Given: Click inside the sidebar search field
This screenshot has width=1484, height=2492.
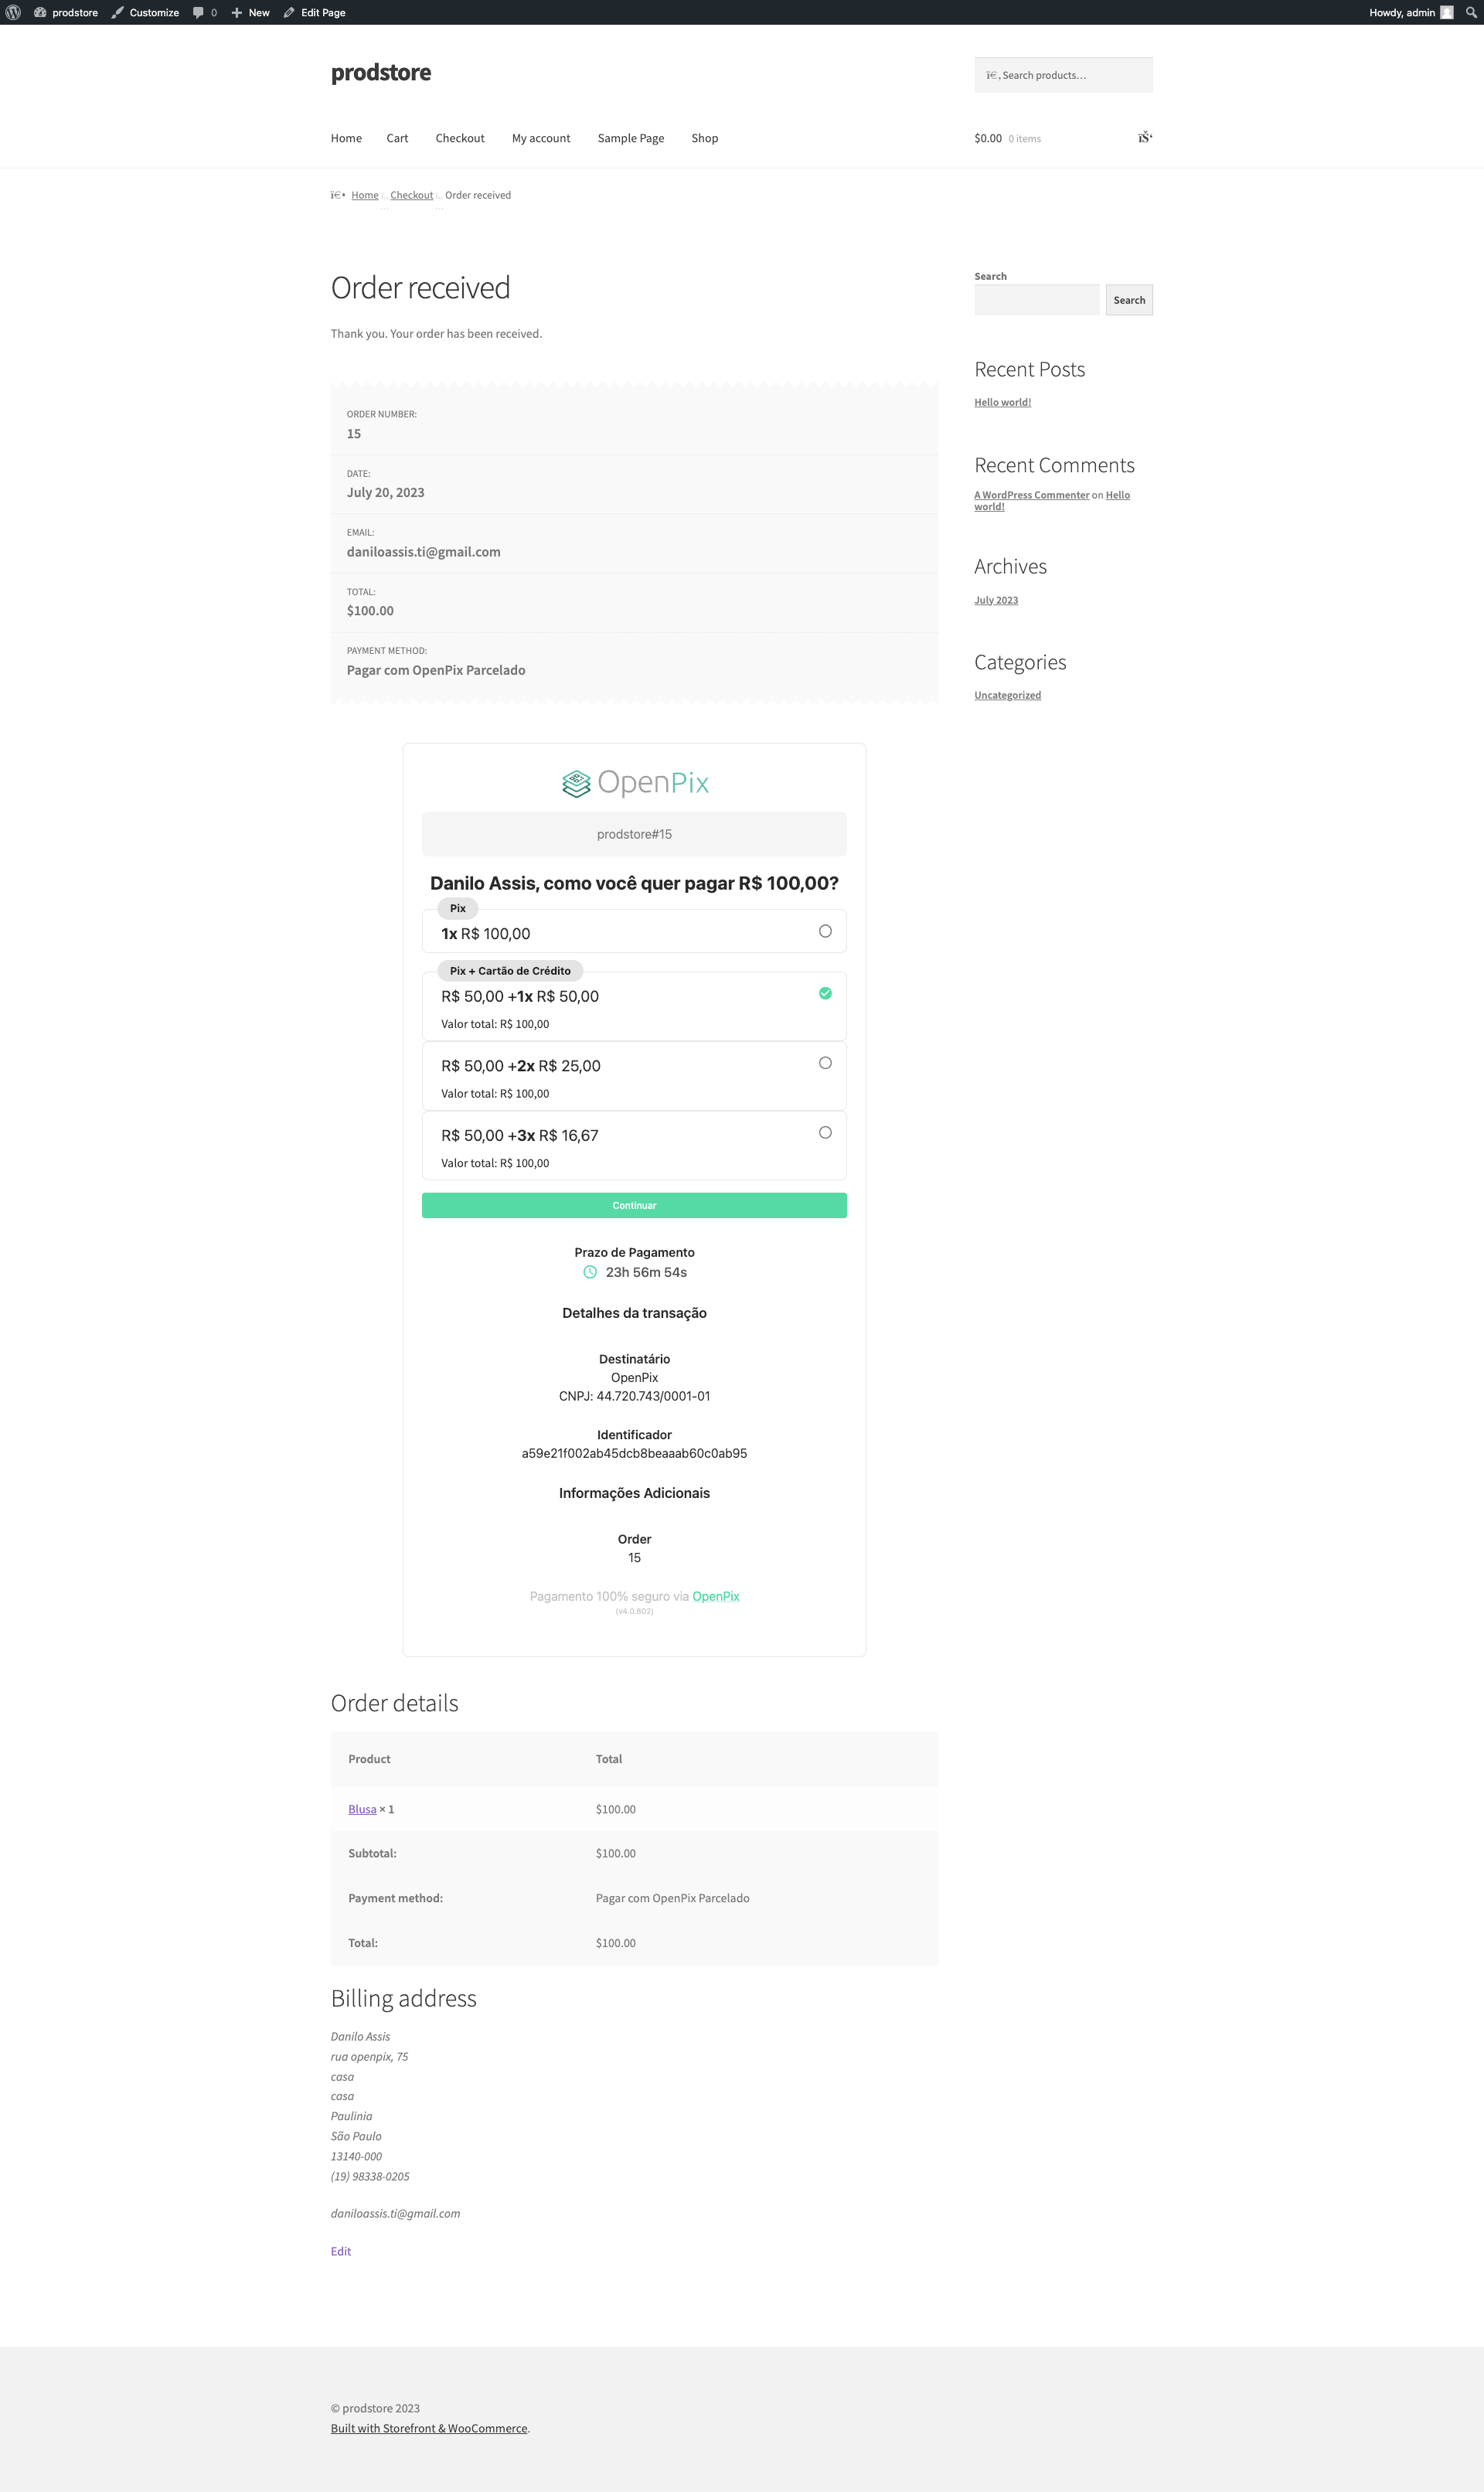Looking at the screenshot, I should 1036,299.
